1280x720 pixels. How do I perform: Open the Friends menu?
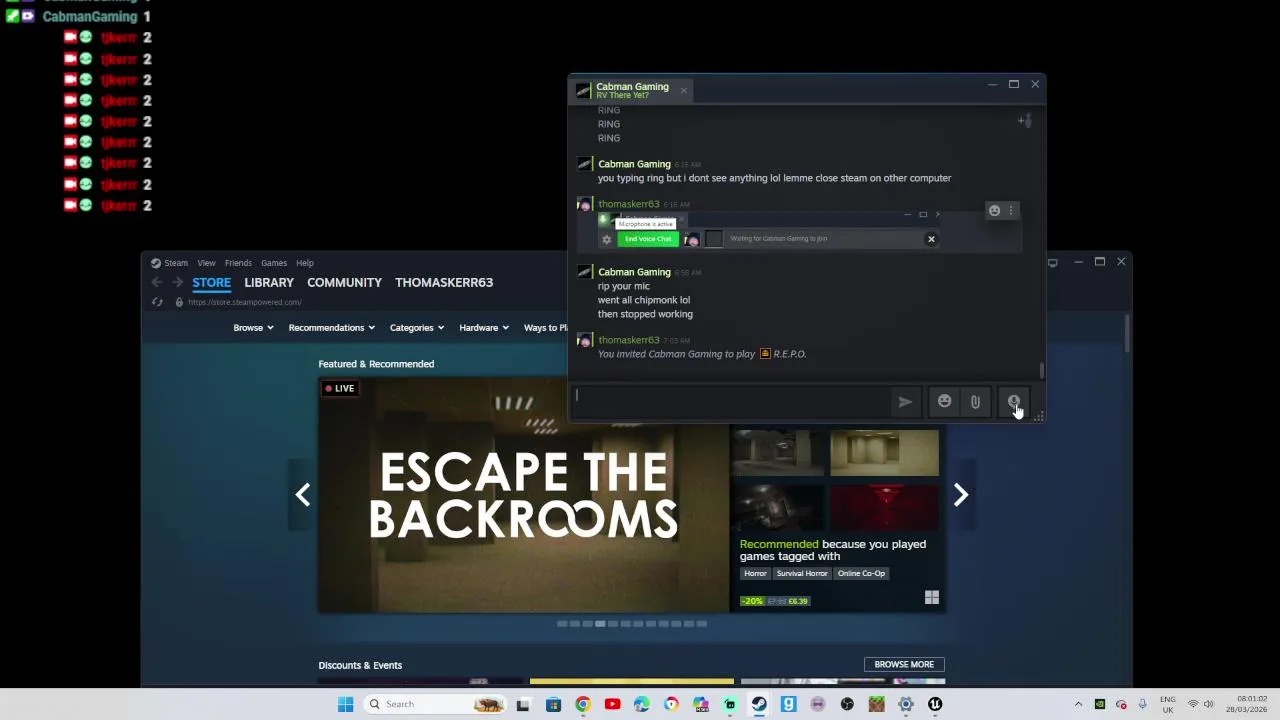[x=238, y=263]
